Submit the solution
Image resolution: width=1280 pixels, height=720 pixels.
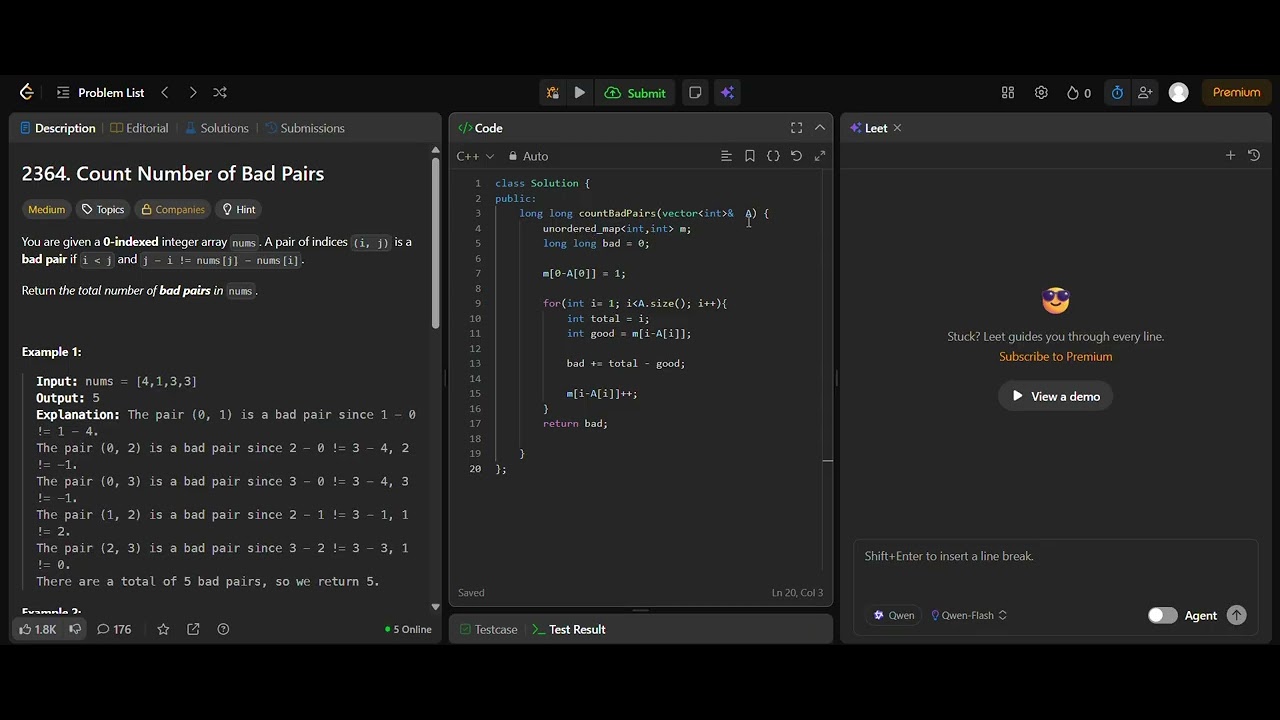(x=635, y=93)
